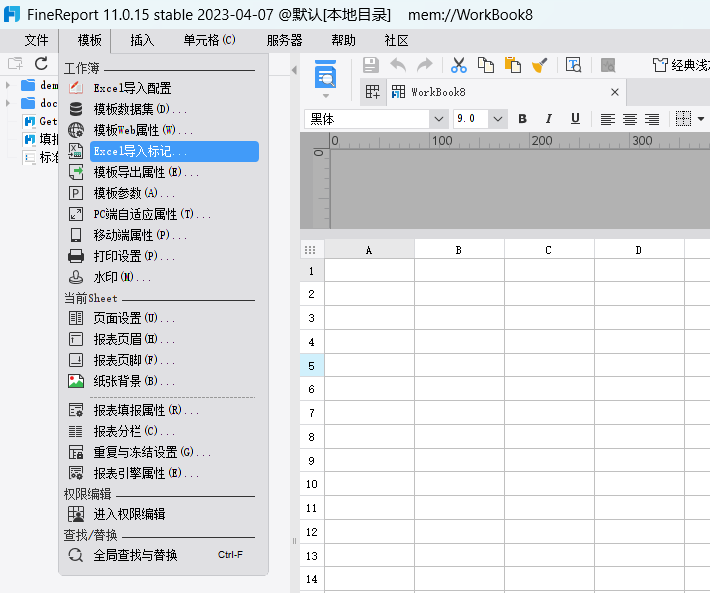Toggle italic formatting
Viewport: 710px width, 593px height.
[548, 119]
